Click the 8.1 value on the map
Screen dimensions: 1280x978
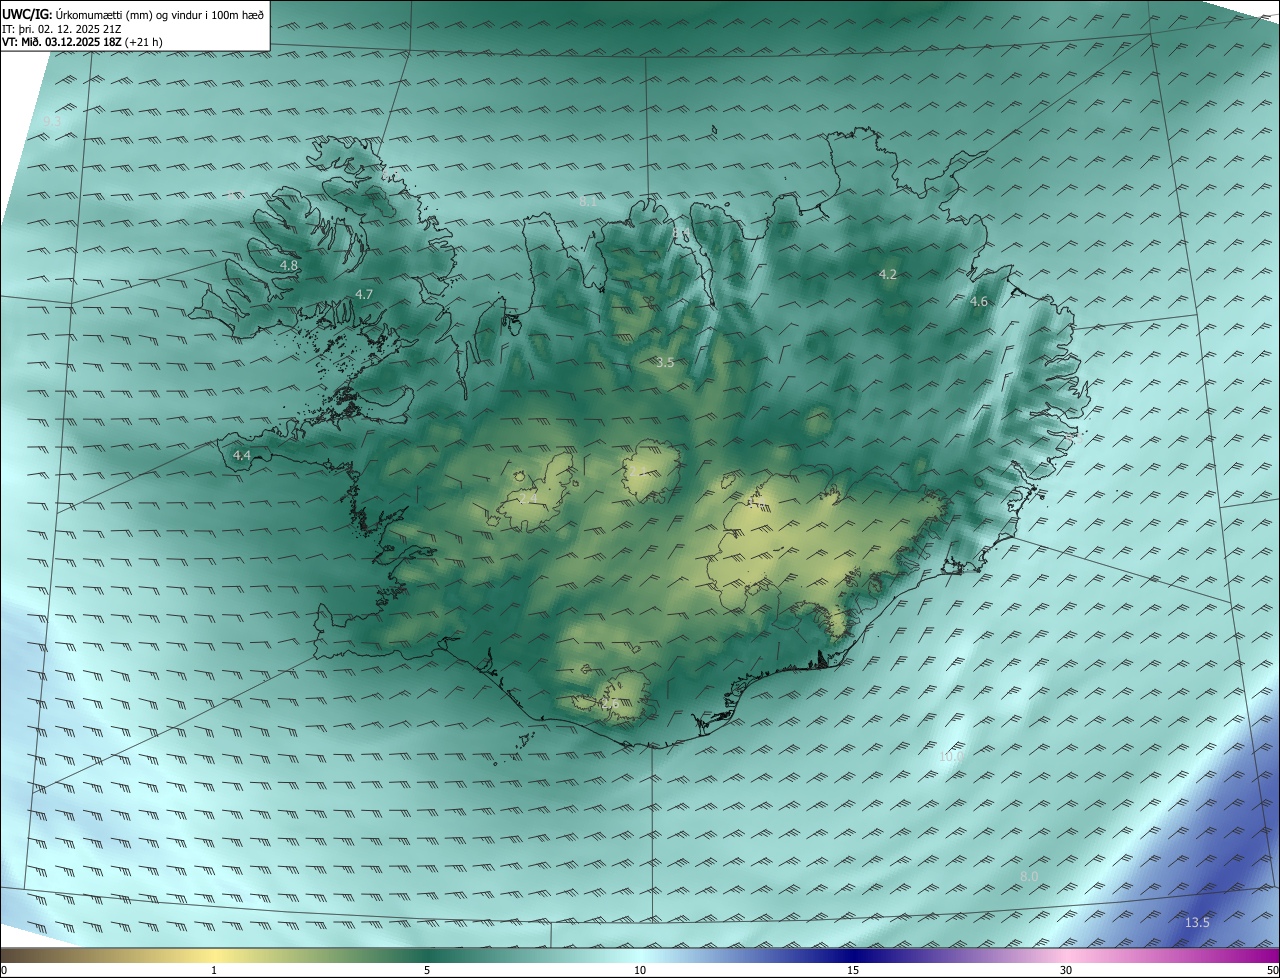coord(588,201)
